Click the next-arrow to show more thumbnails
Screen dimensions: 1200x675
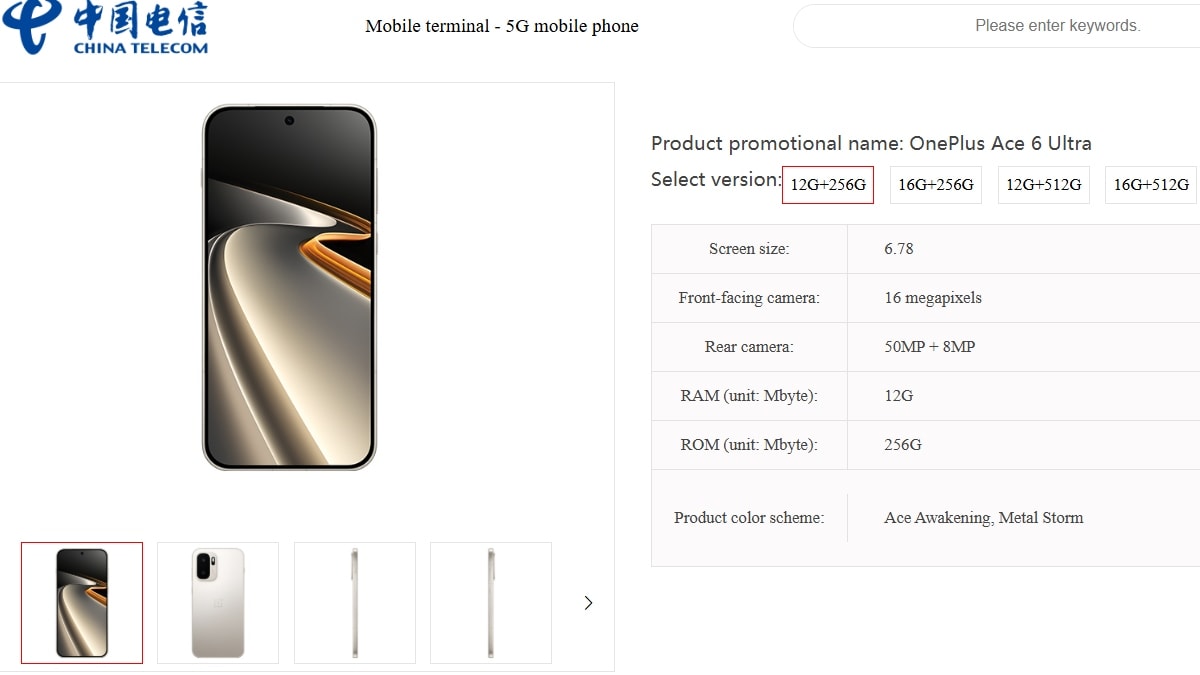tap(588, 603)
